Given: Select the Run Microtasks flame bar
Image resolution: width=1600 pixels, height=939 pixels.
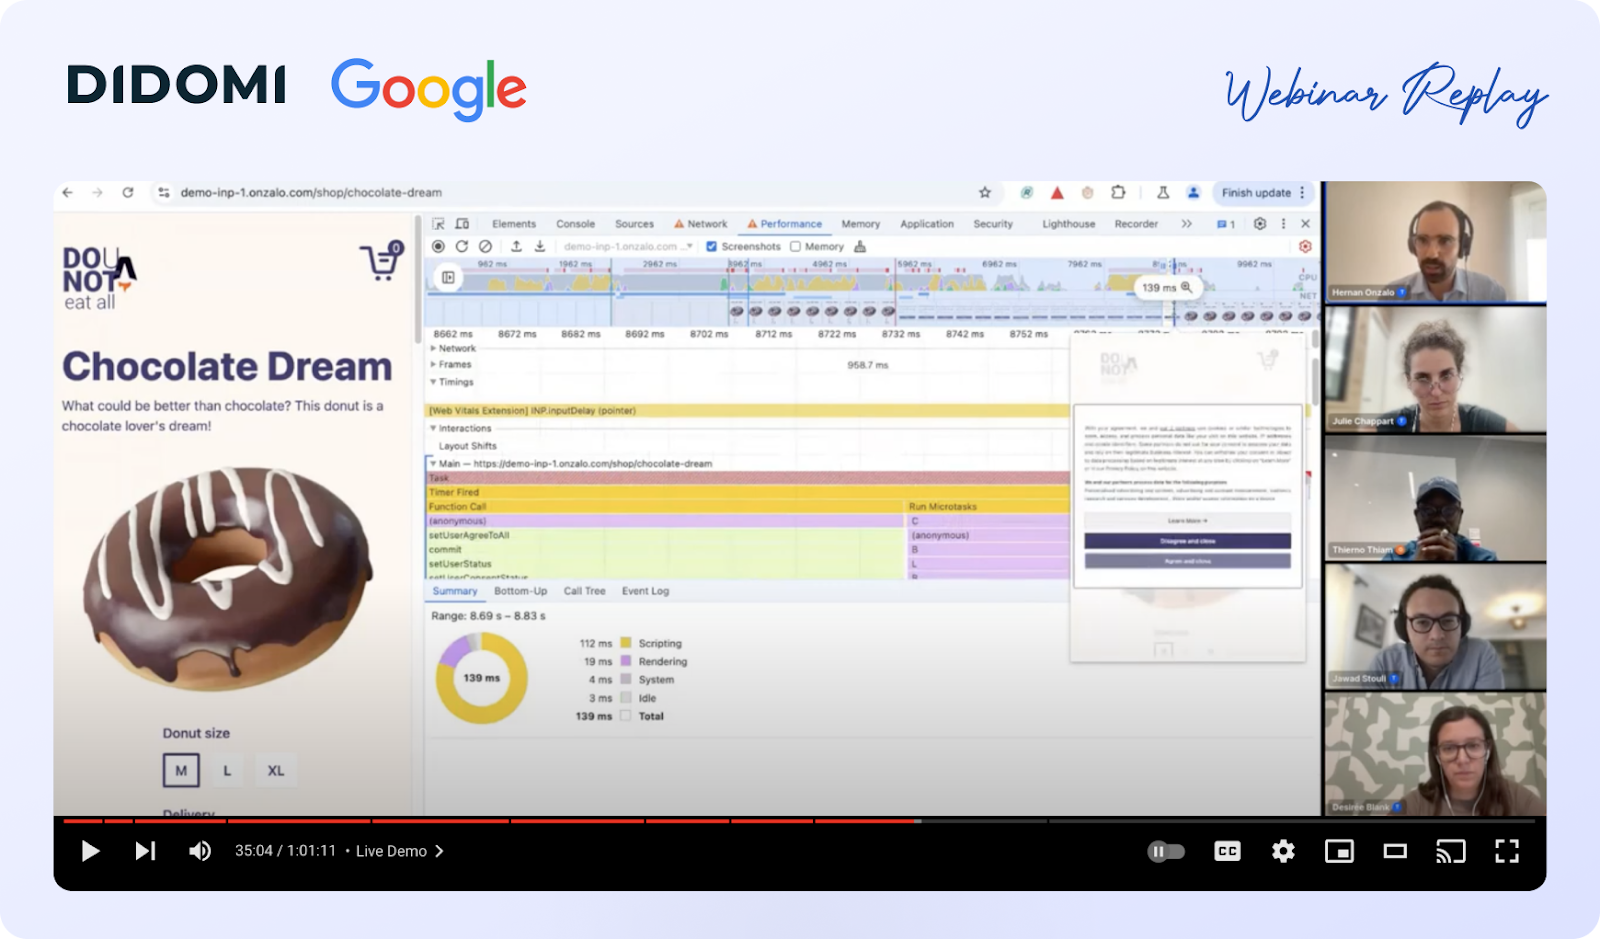Looking at the screenshot, I should click(x=987, y=506).
